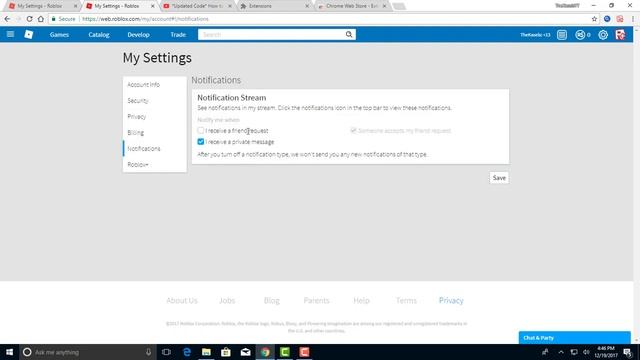
Task: Open the Mail app from taskbar
Action: 245,352
